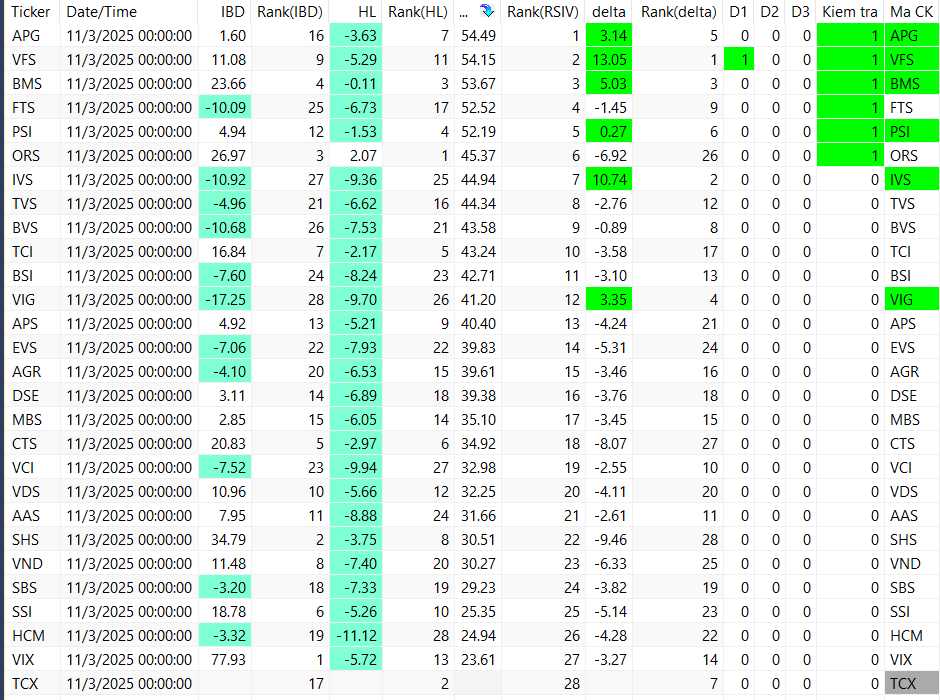Viewport: 940px width, 700px height.
Task: Click delta value 3.35 in VIG row
Action: (x=609, y=300)
